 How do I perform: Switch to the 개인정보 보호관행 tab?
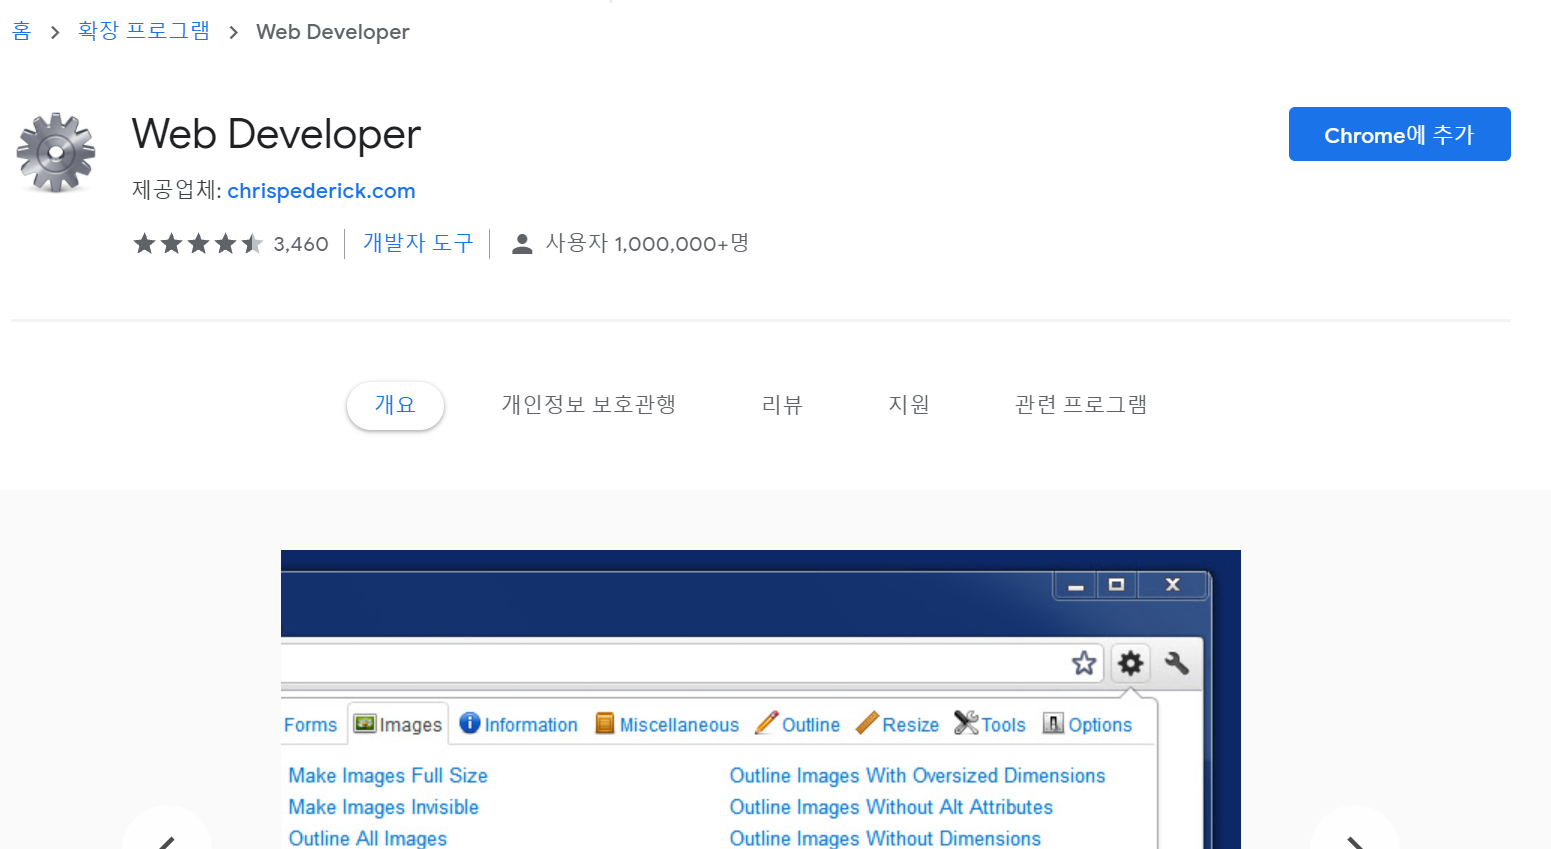tap(589, 405)
